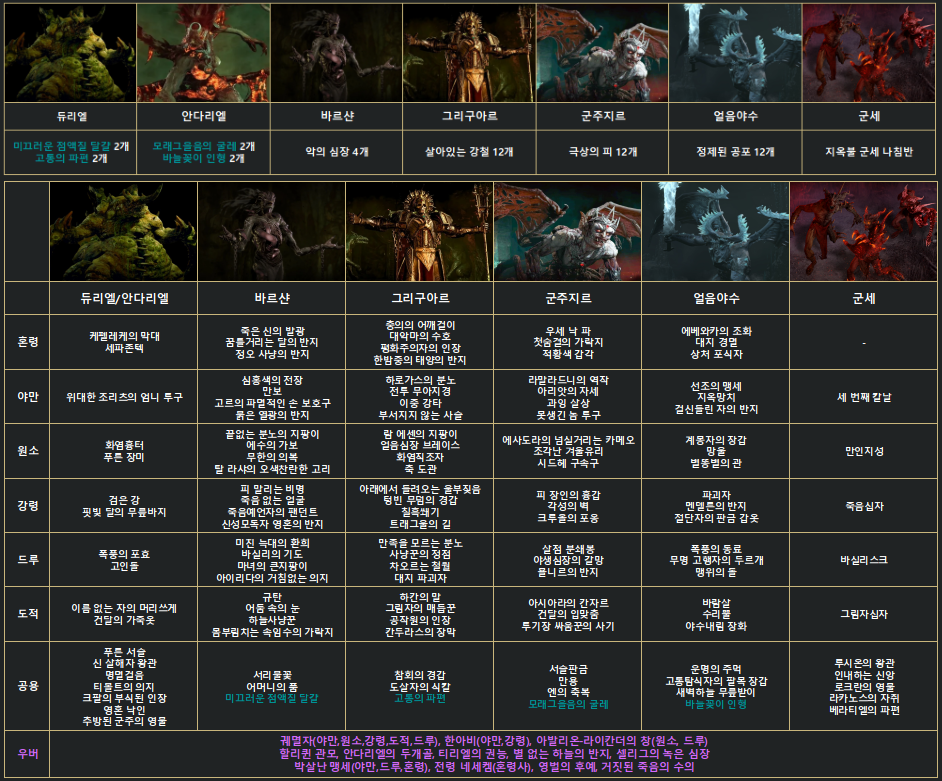Select the '살아있는 강철 12개' cell
Screen dimensions: 942x781
(469, 152)
